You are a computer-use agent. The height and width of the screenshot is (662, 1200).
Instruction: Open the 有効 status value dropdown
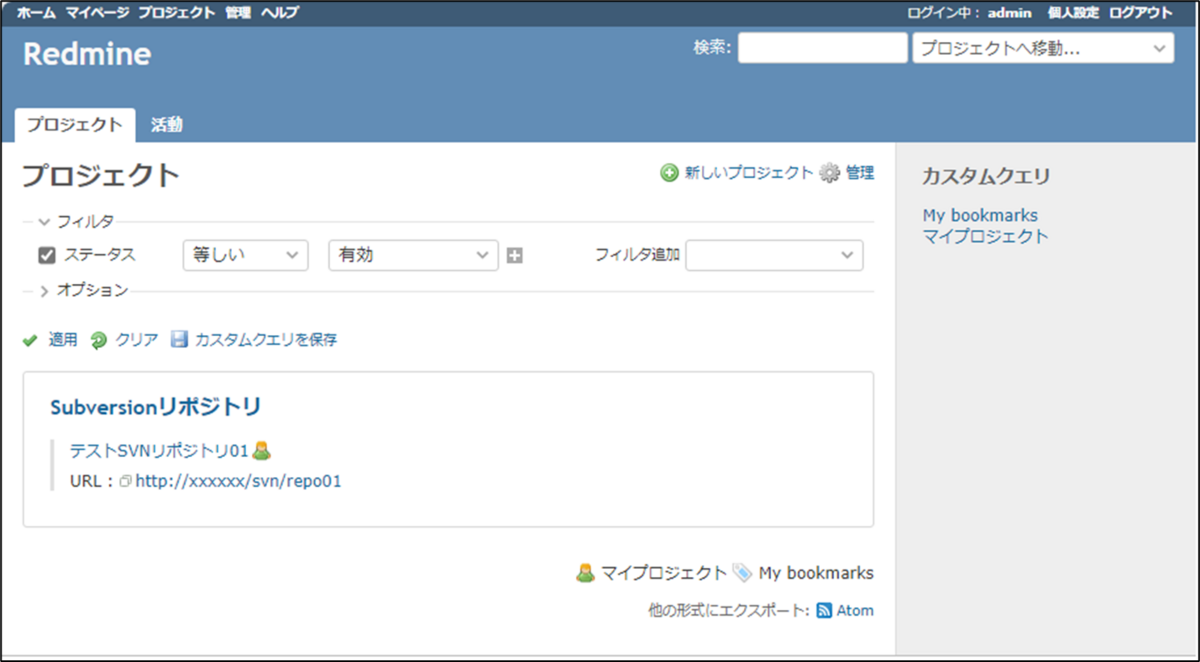tap(412, 255)
